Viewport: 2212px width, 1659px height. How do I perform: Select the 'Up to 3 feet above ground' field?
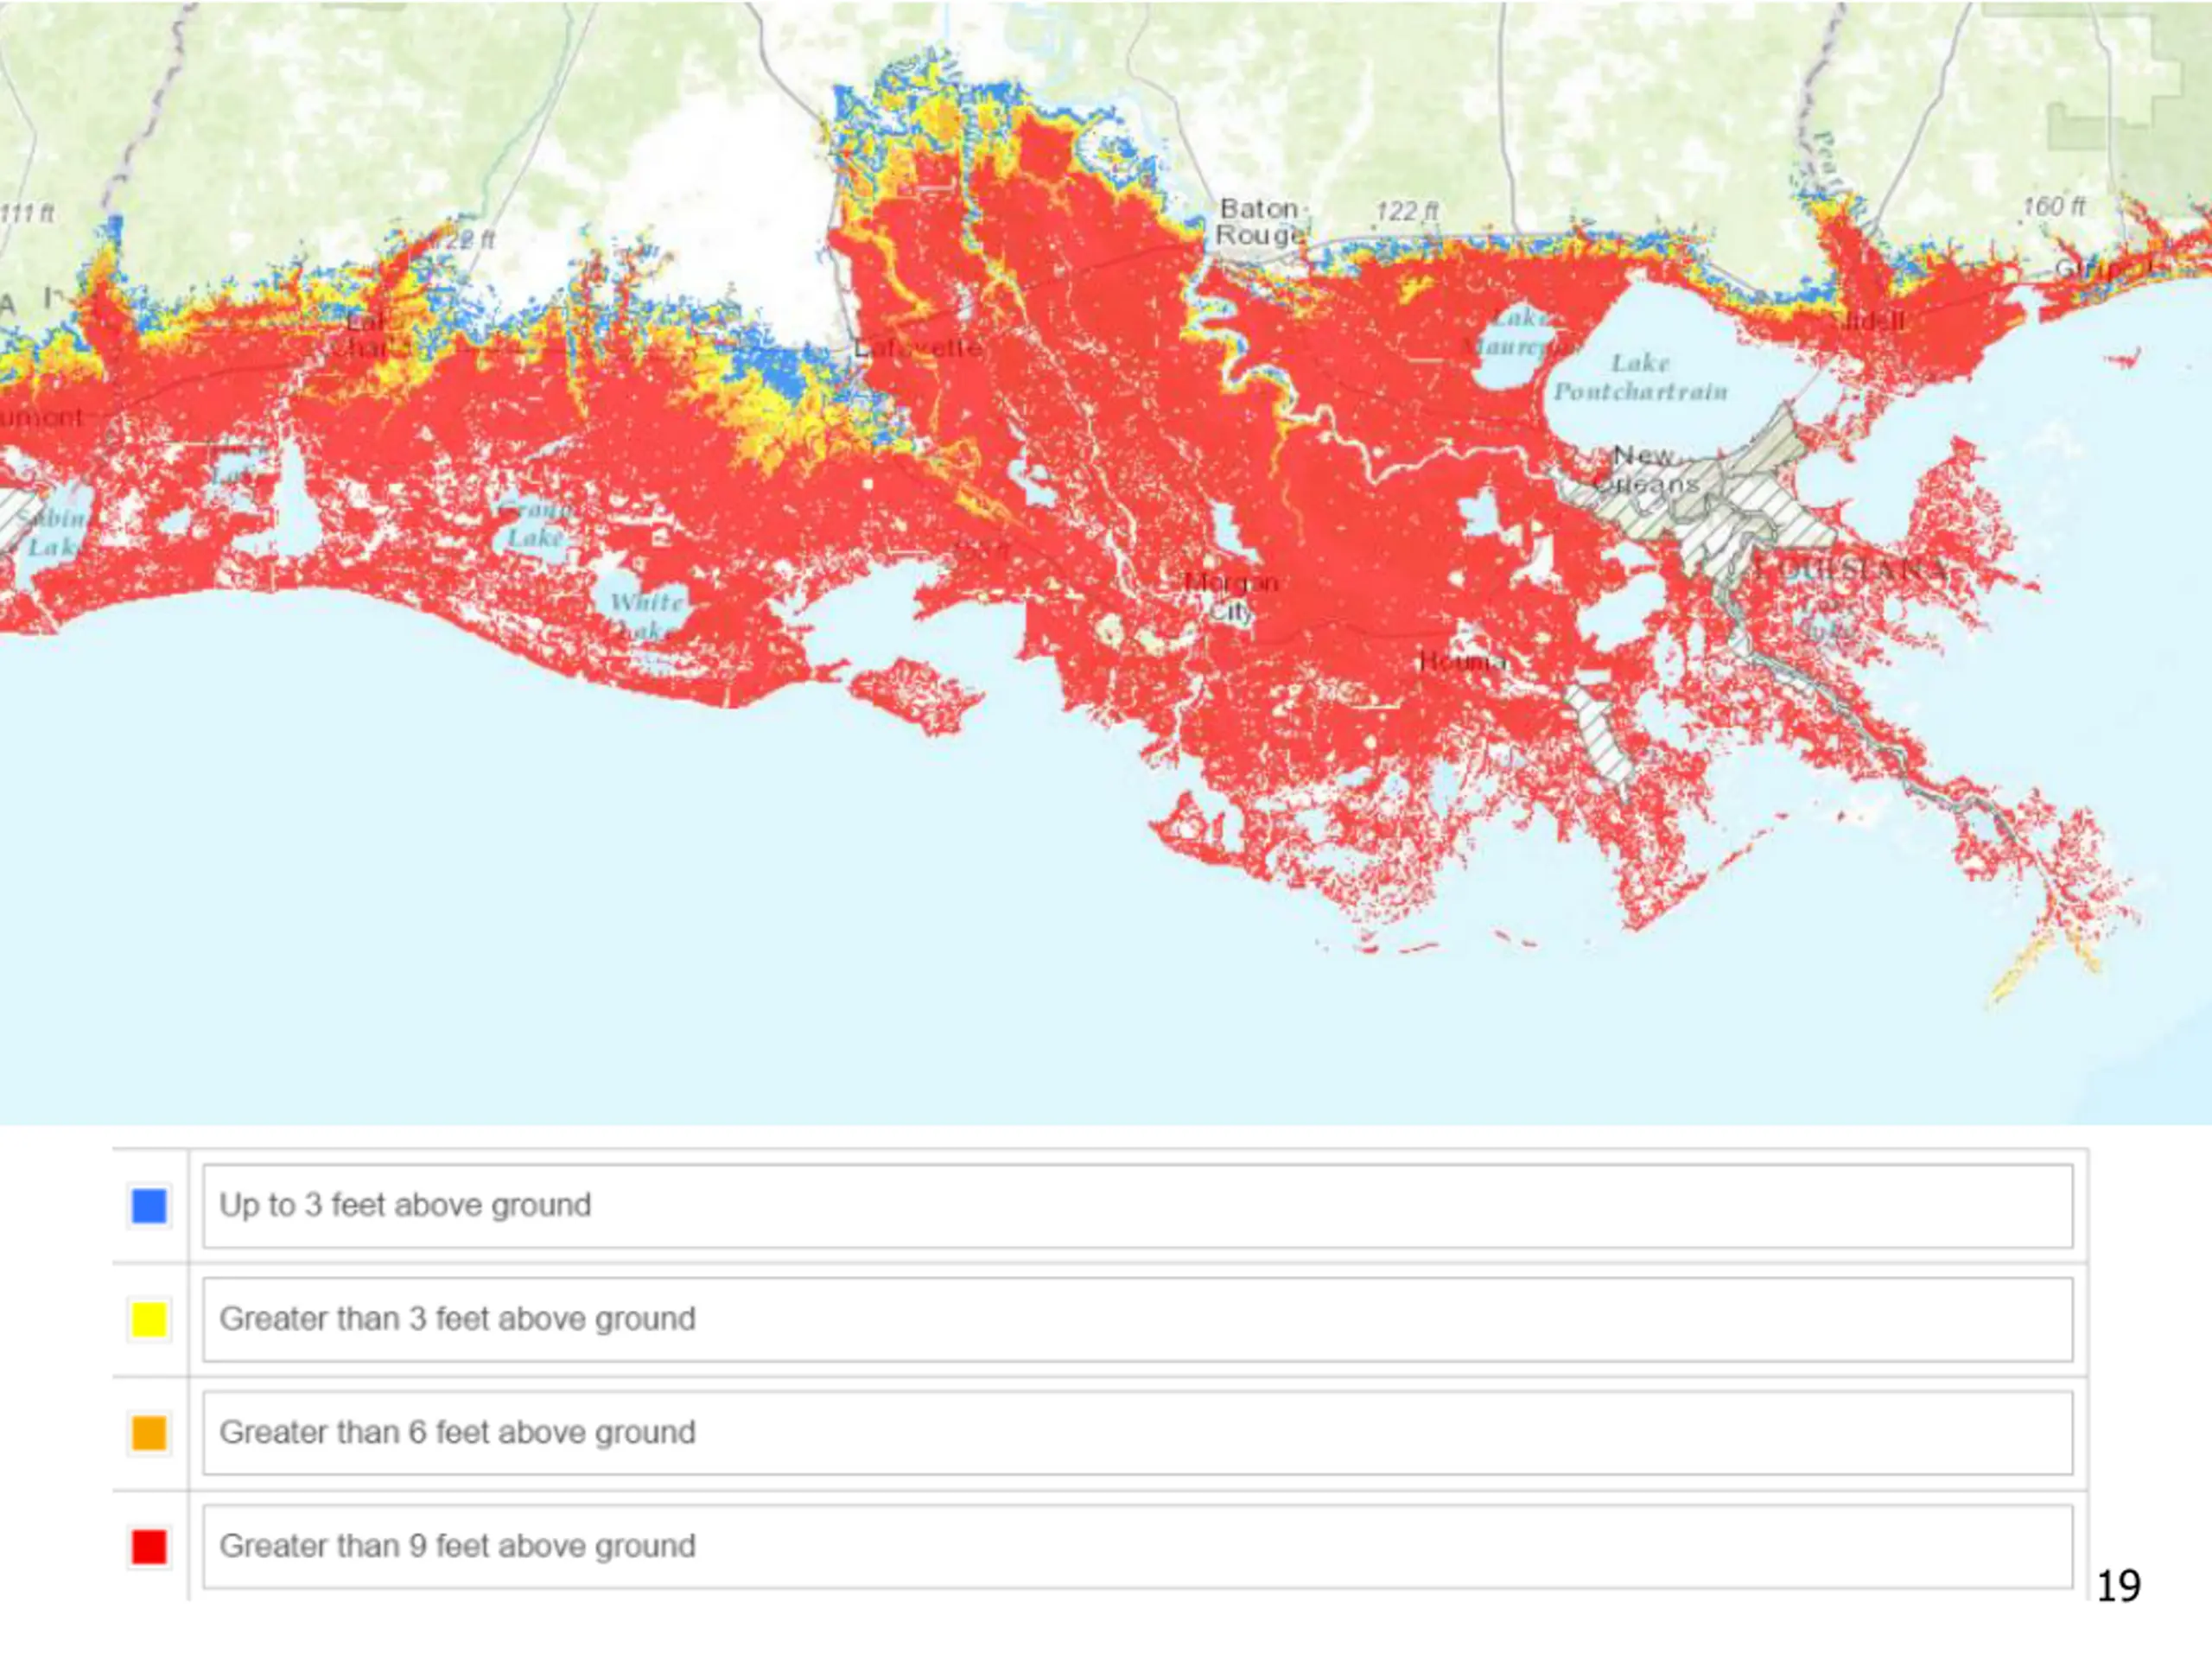[x=1138, y=1206]
